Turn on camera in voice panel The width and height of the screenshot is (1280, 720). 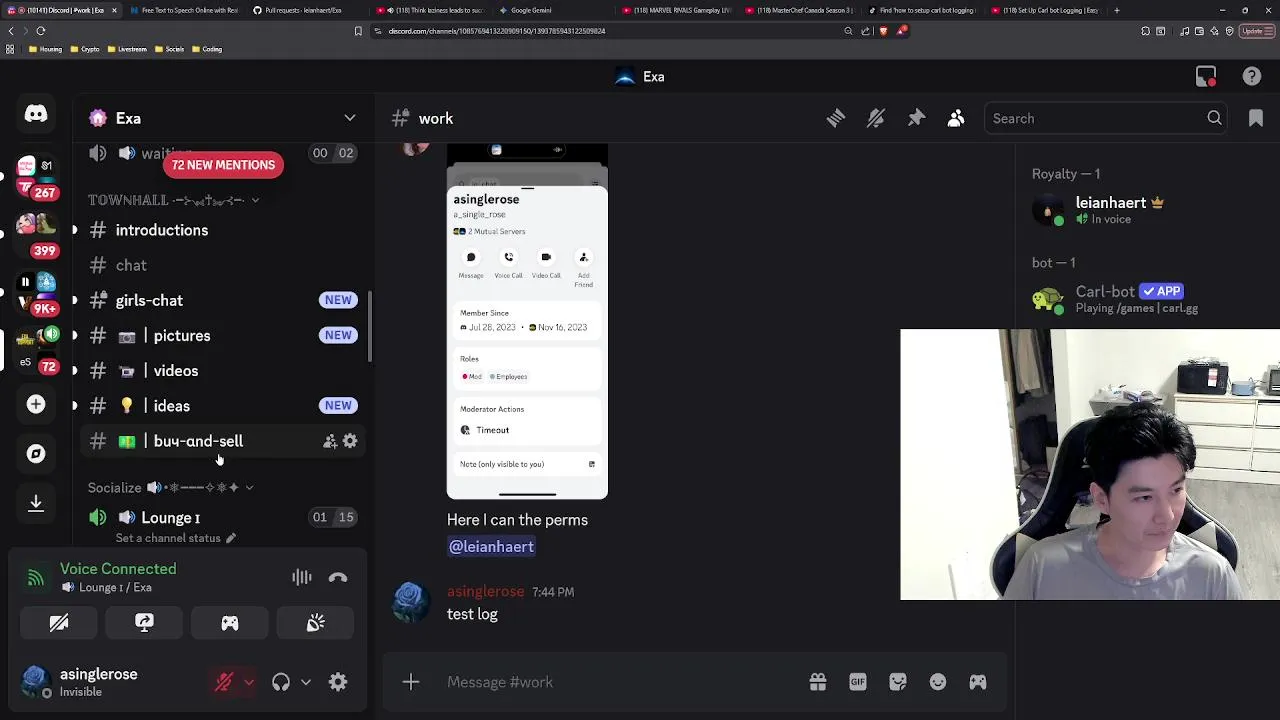[59, 623]
